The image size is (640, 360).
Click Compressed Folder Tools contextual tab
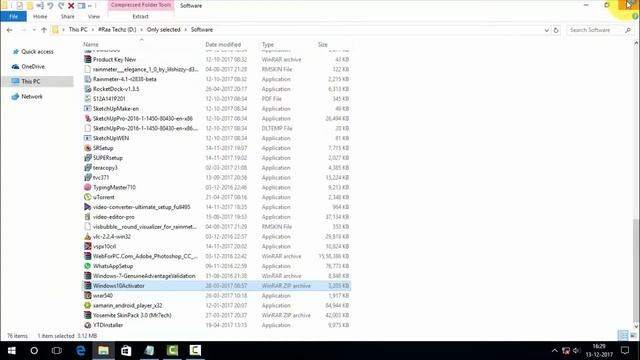[x=141, y=5]
